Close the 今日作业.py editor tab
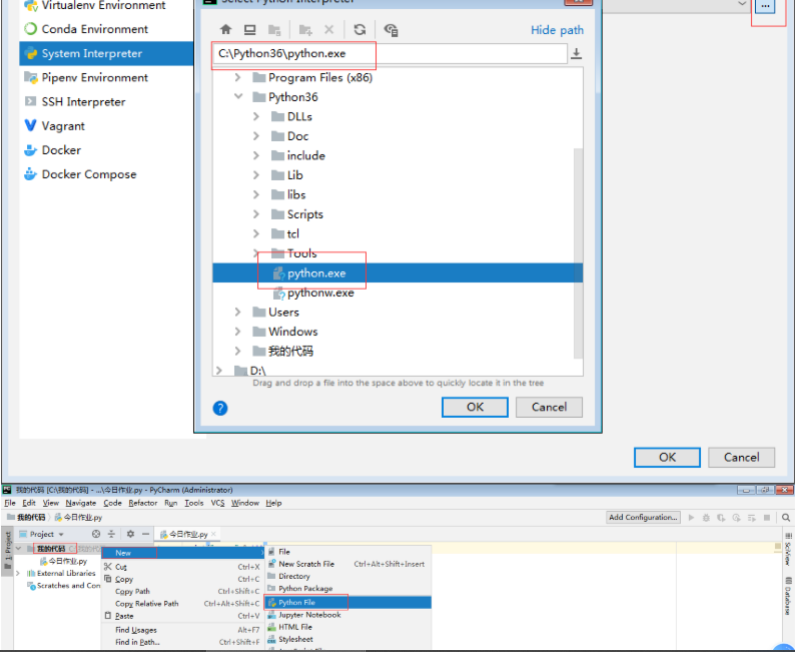Image resolution: width=795 pixels, height=652 pixels. tap(213, 534)
